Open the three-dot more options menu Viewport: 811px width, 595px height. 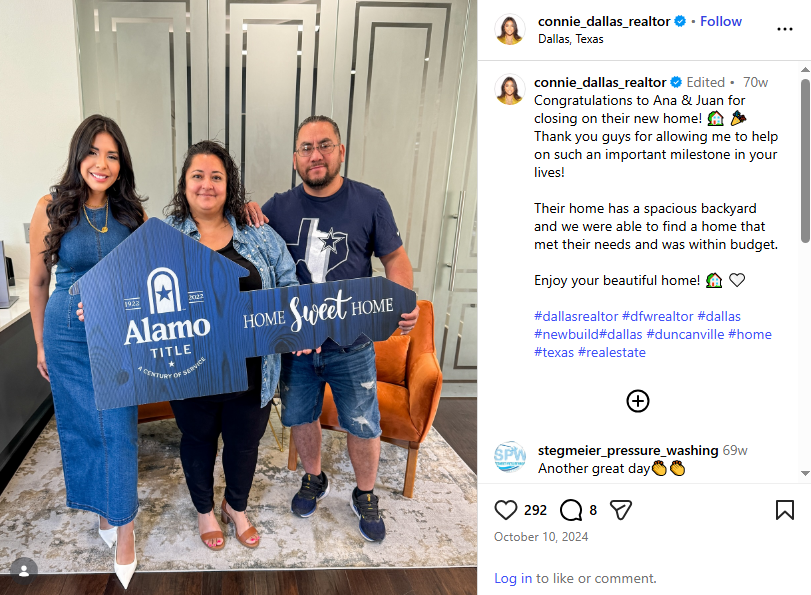785,29
